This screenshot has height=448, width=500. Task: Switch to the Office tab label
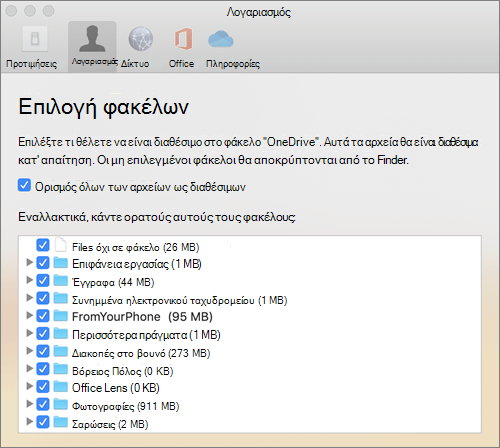point(181,63)
